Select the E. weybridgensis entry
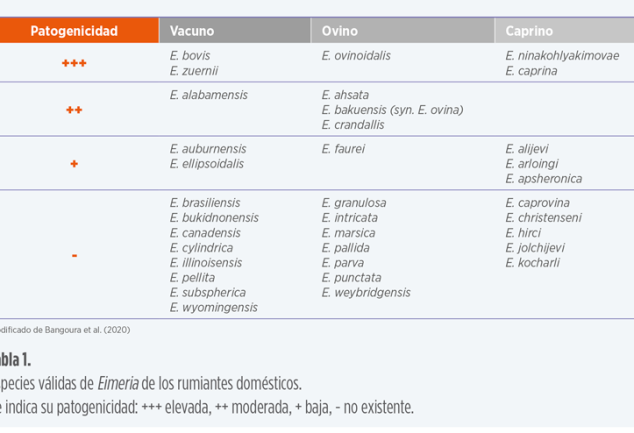Viewport: 634px width, 433px height. (366, 293)
